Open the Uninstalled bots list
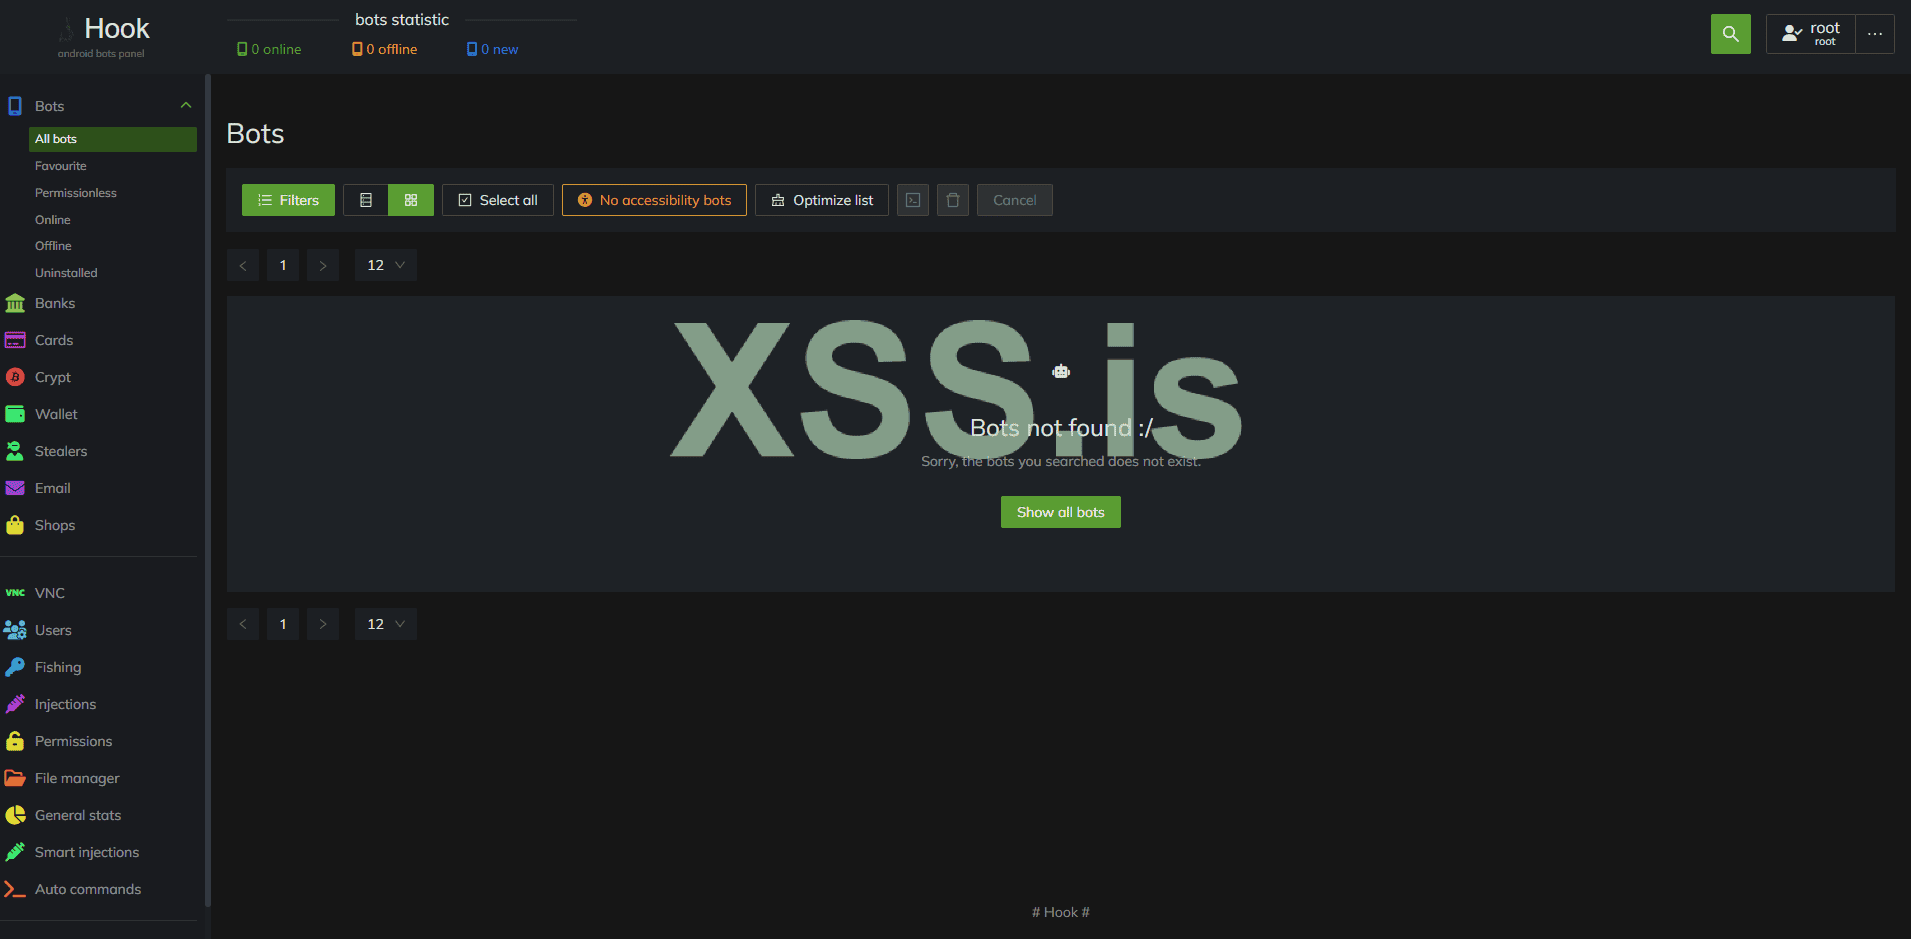1911x939 pixels. [x=66, y=273]
